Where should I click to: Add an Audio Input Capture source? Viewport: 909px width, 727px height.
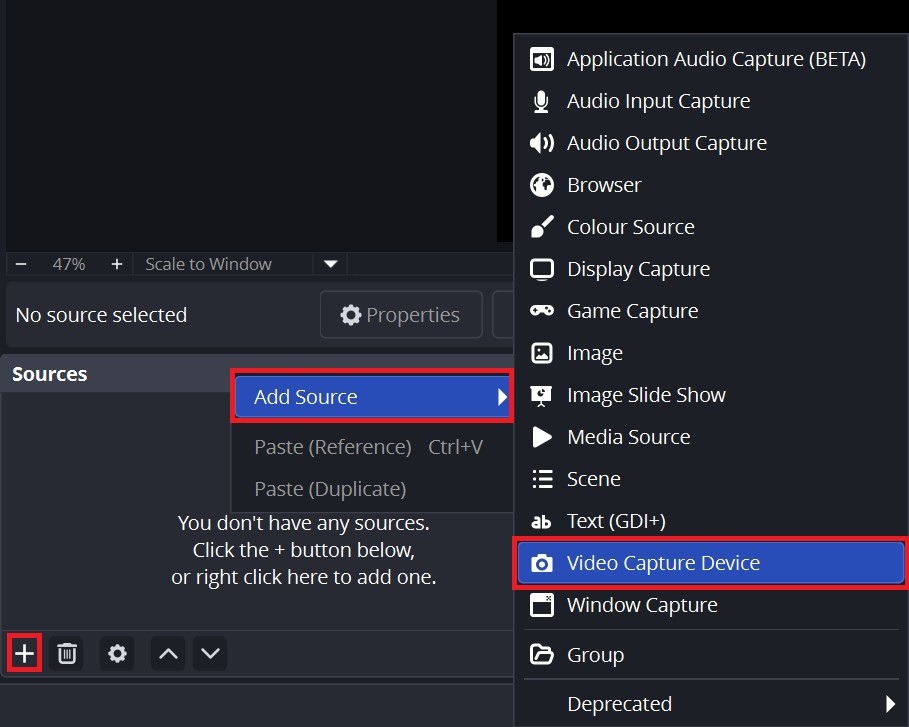pos(658,101)
